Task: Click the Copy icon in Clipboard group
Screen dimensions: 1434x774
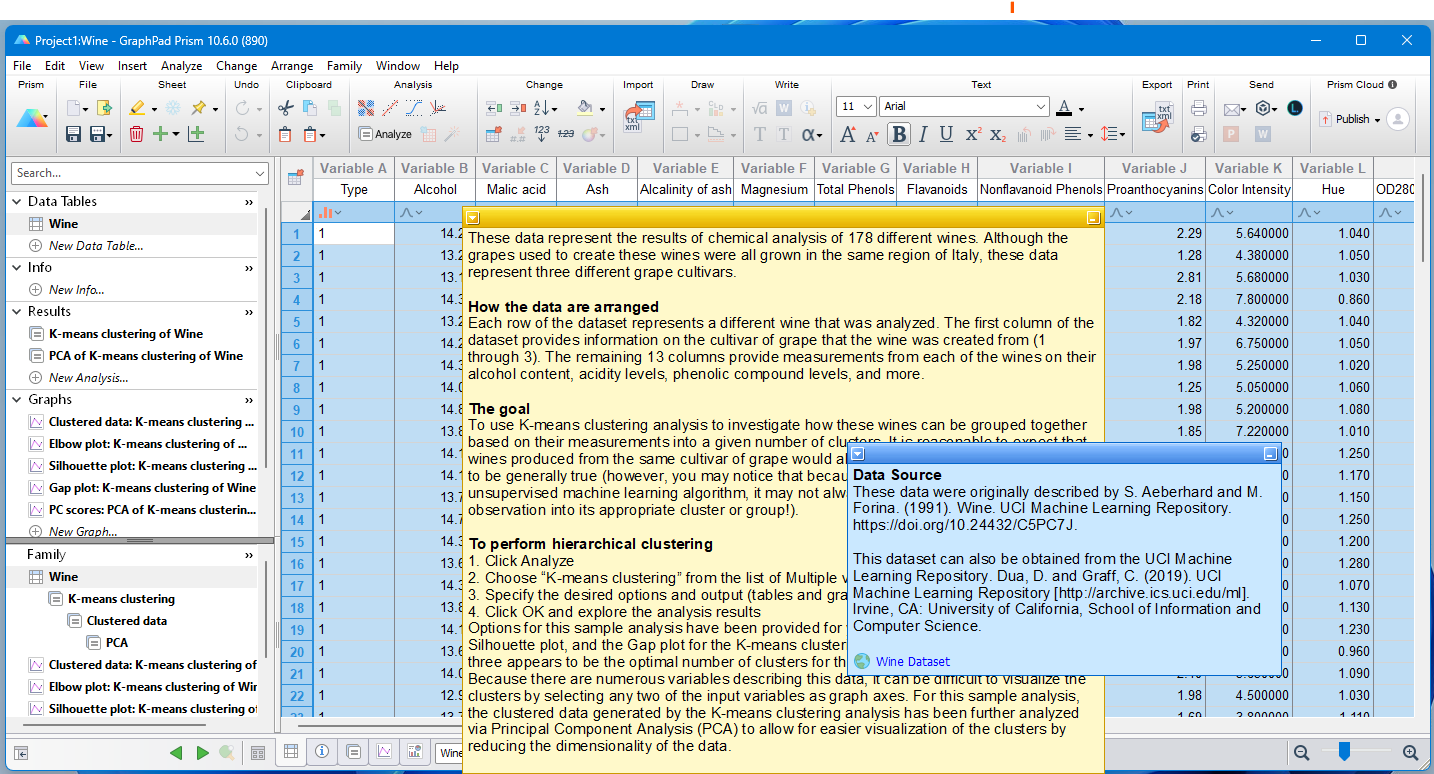Action: point(310,108)
